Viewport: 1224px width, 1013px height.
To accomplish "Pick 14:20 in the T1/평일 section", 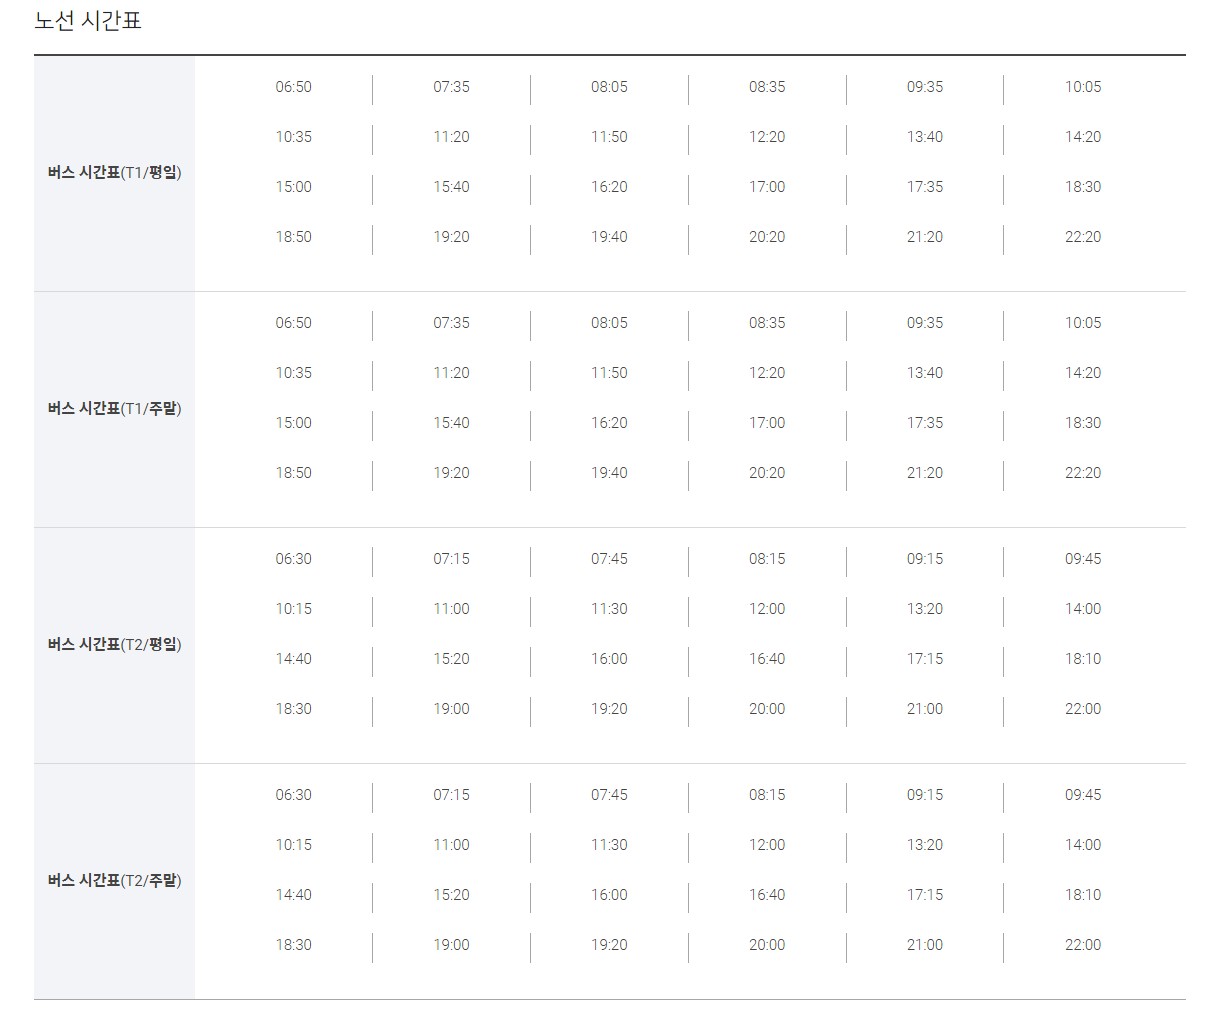I will click(x=1083, y=137).
